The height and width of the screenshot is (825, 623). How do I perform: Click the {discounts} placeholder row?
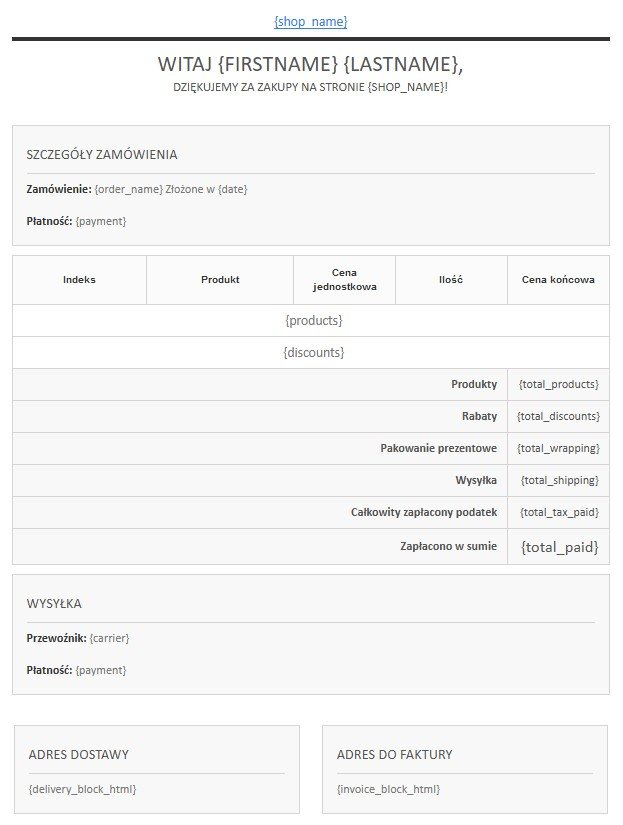coord(313,353)
